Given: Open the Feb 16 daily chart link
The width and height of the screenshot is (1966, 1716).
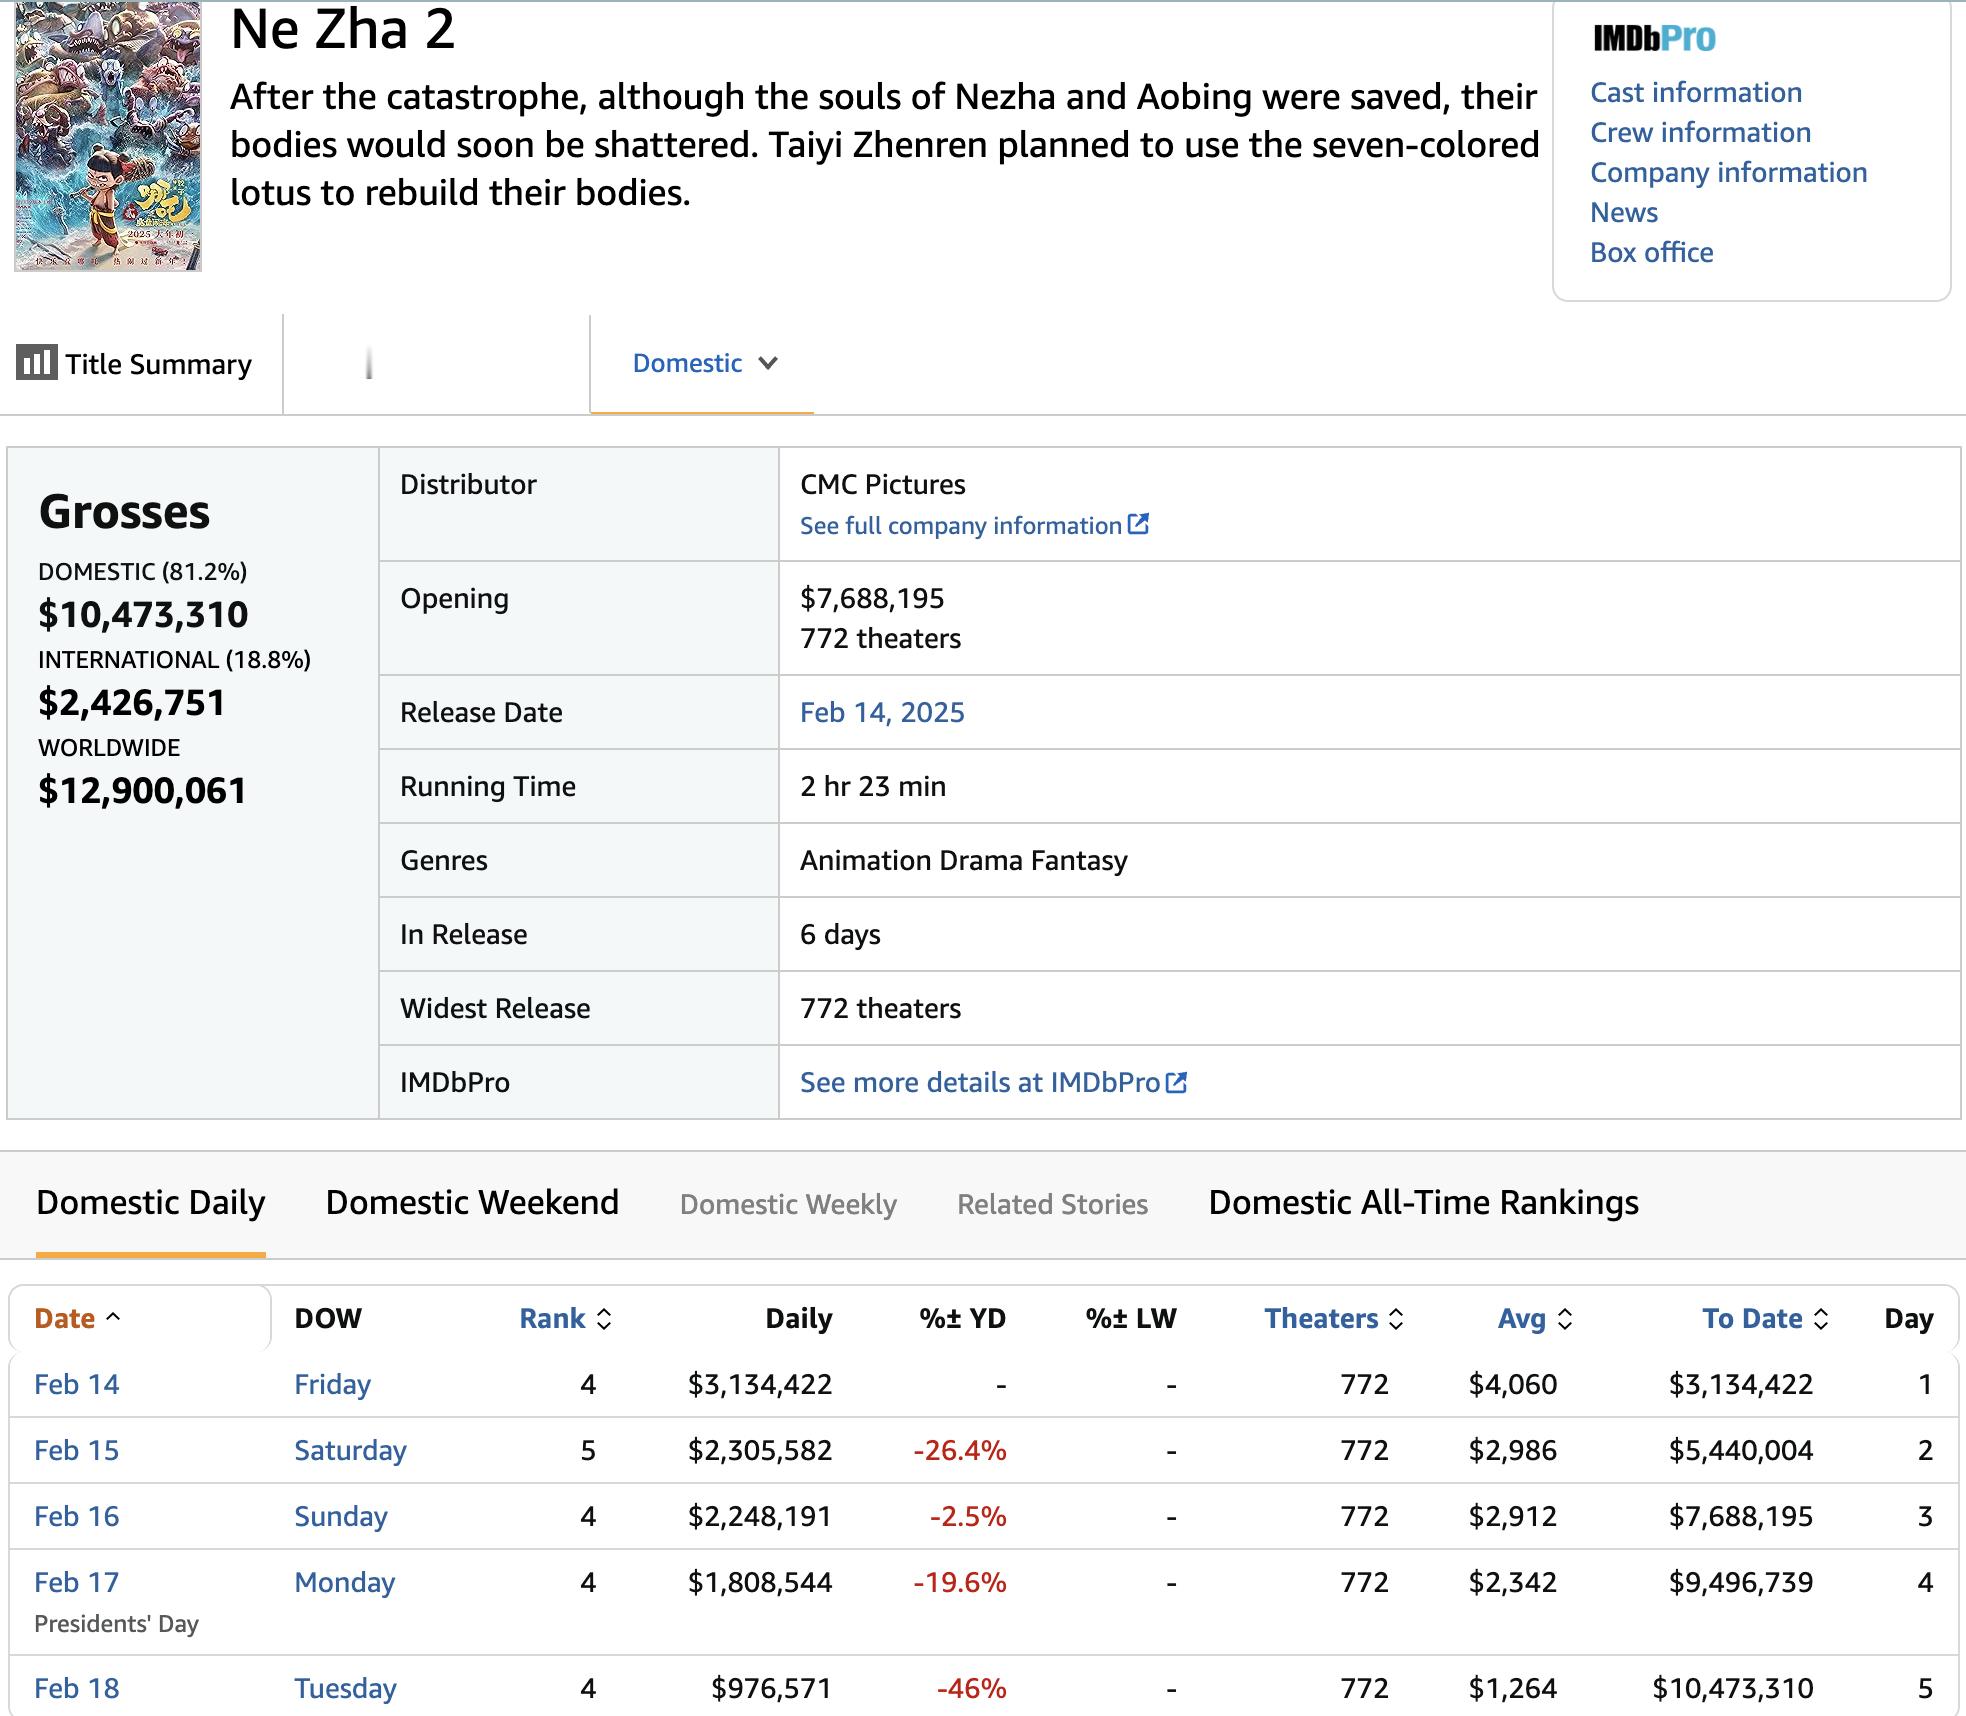Looking at the screenshot, I should click(x=76, y=1516).
